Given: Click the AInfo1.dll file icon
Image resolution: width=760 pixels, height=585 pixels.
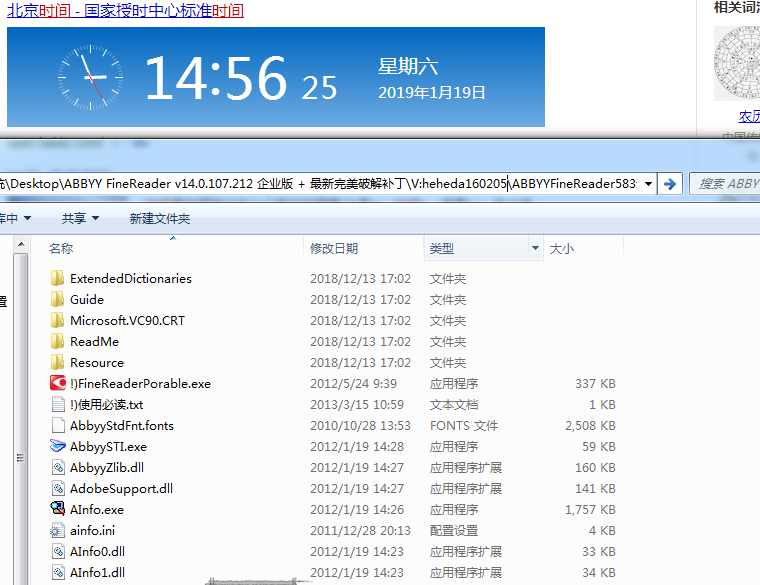Looking at the screenshot, I should click(58, 572).
